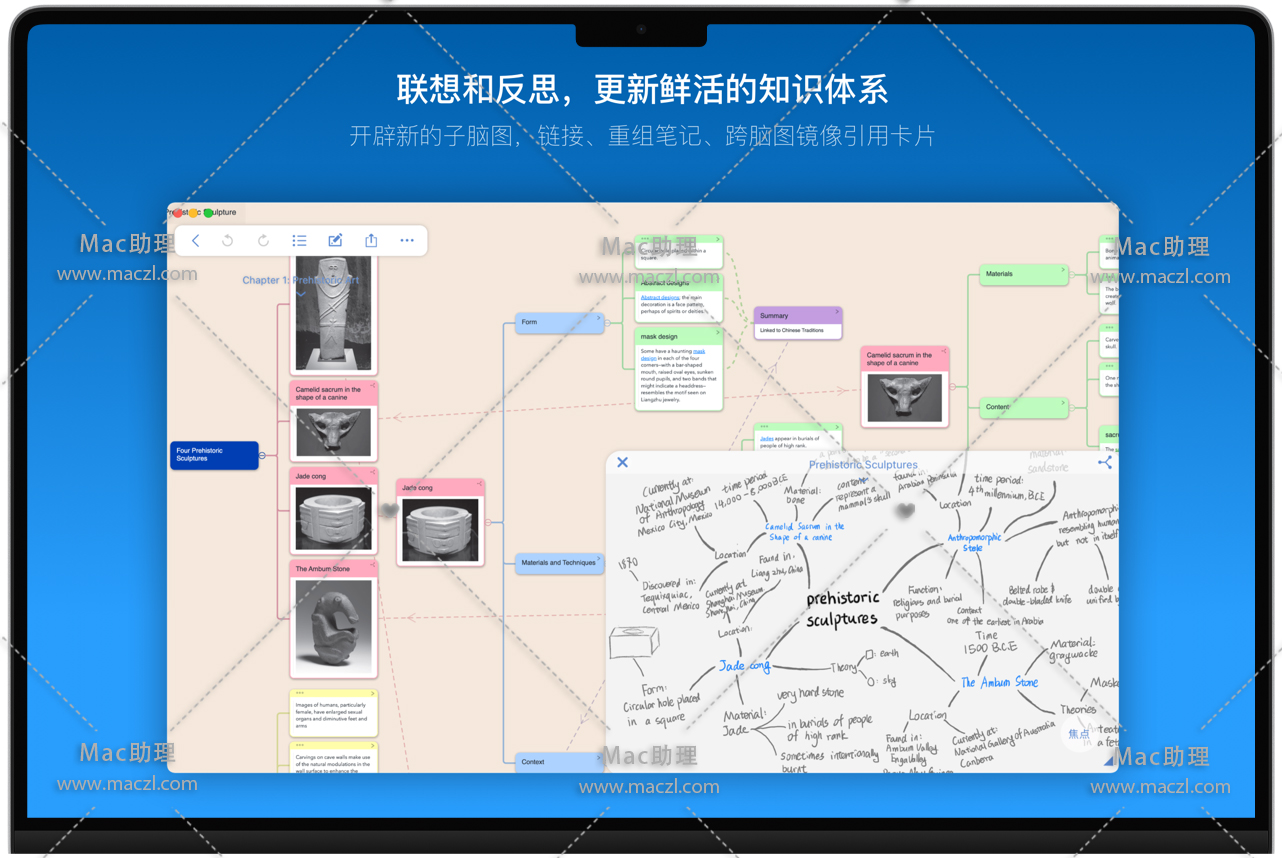Viewport: 1282px width, 858px height.
Task: Select the Four Prehistoric Sculptures root node
Action: [214, 455]
